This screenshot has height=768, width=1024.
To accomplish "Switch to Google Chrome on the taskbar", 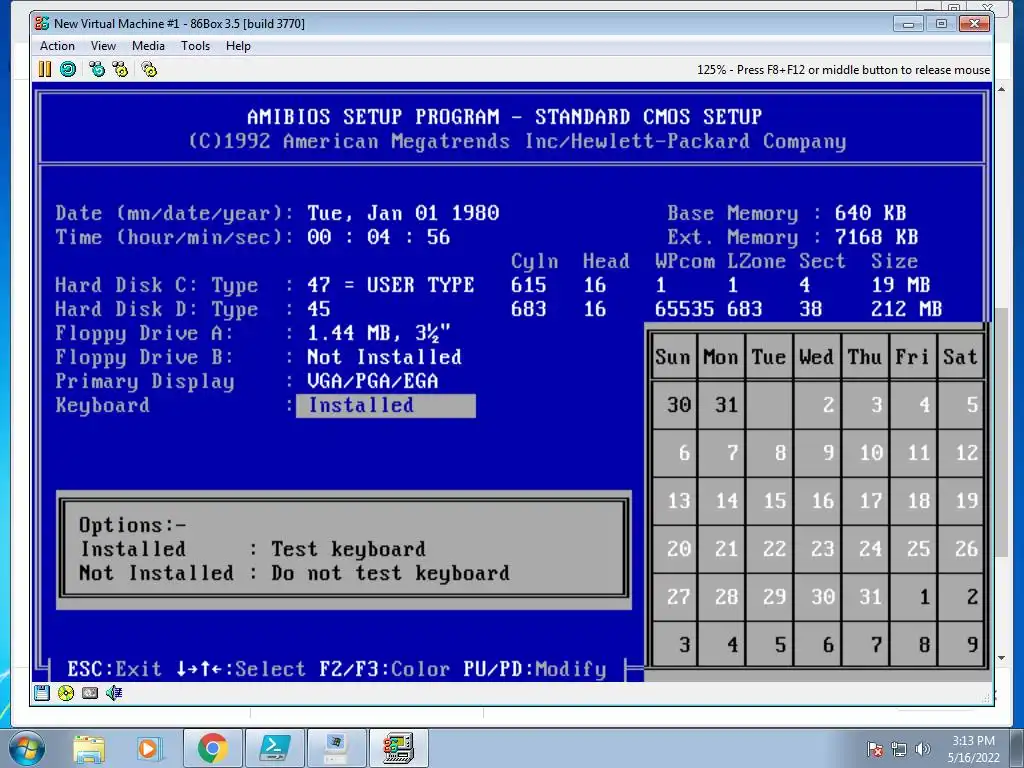I will pos(212,748).
